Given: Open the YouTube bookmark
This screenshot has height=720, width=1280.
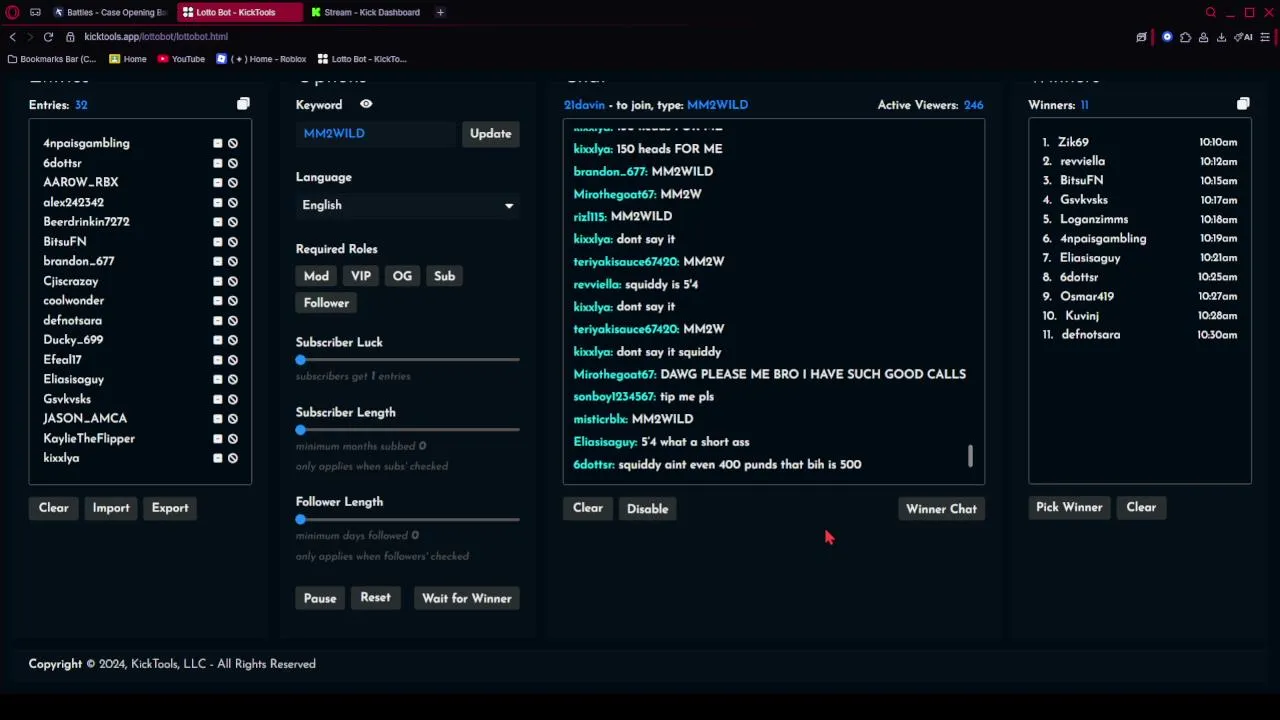Looking at the screenshot, I should (x=181, y=59).
